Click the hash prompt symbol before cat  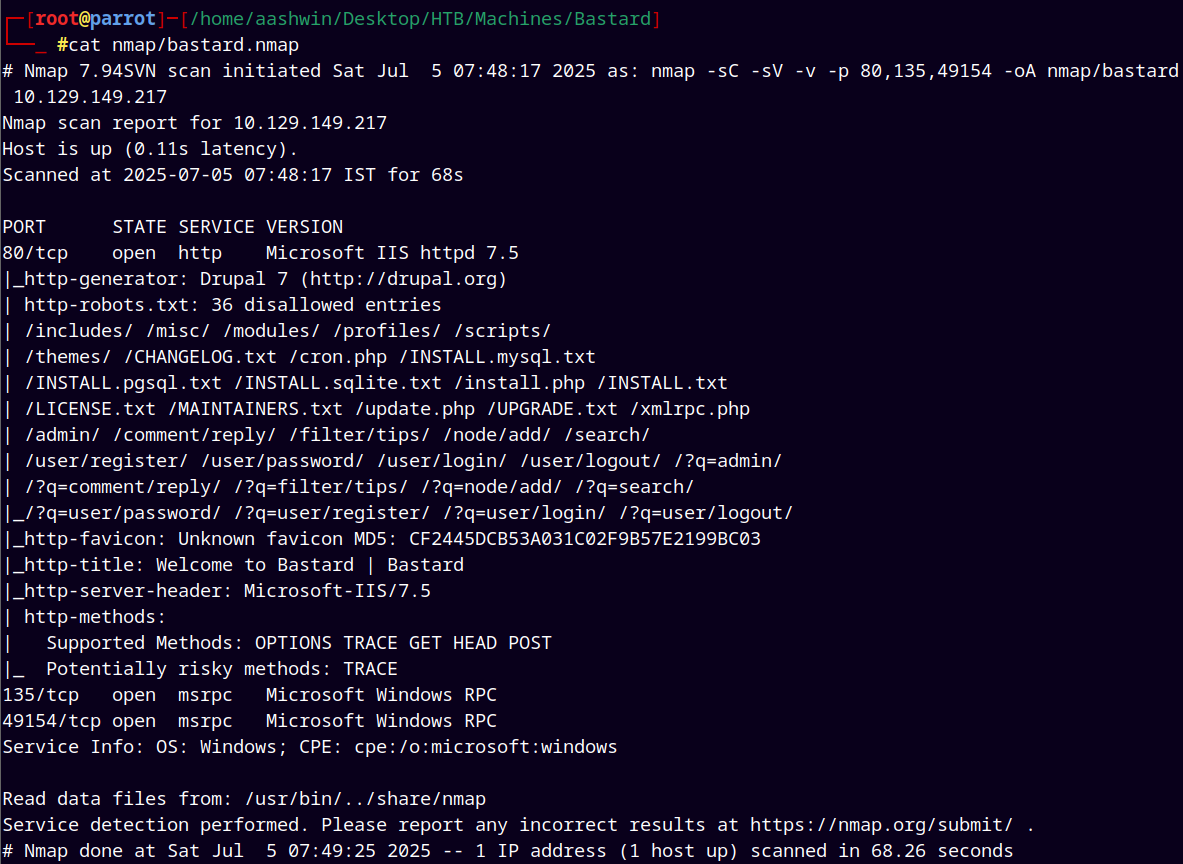[63, 45]
